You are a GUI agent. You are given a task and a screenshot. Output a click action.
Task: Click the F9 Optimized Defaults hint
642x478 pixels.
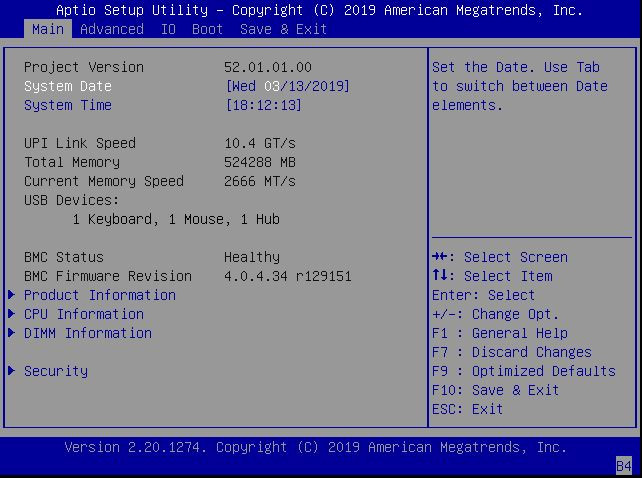pyautogui.click(x=524, y=371)
